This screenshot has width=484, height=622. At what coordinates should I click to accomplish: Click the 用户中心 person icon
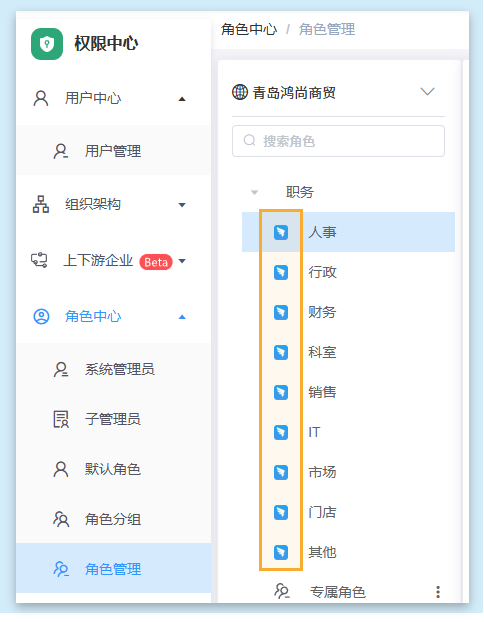[41, 98]
